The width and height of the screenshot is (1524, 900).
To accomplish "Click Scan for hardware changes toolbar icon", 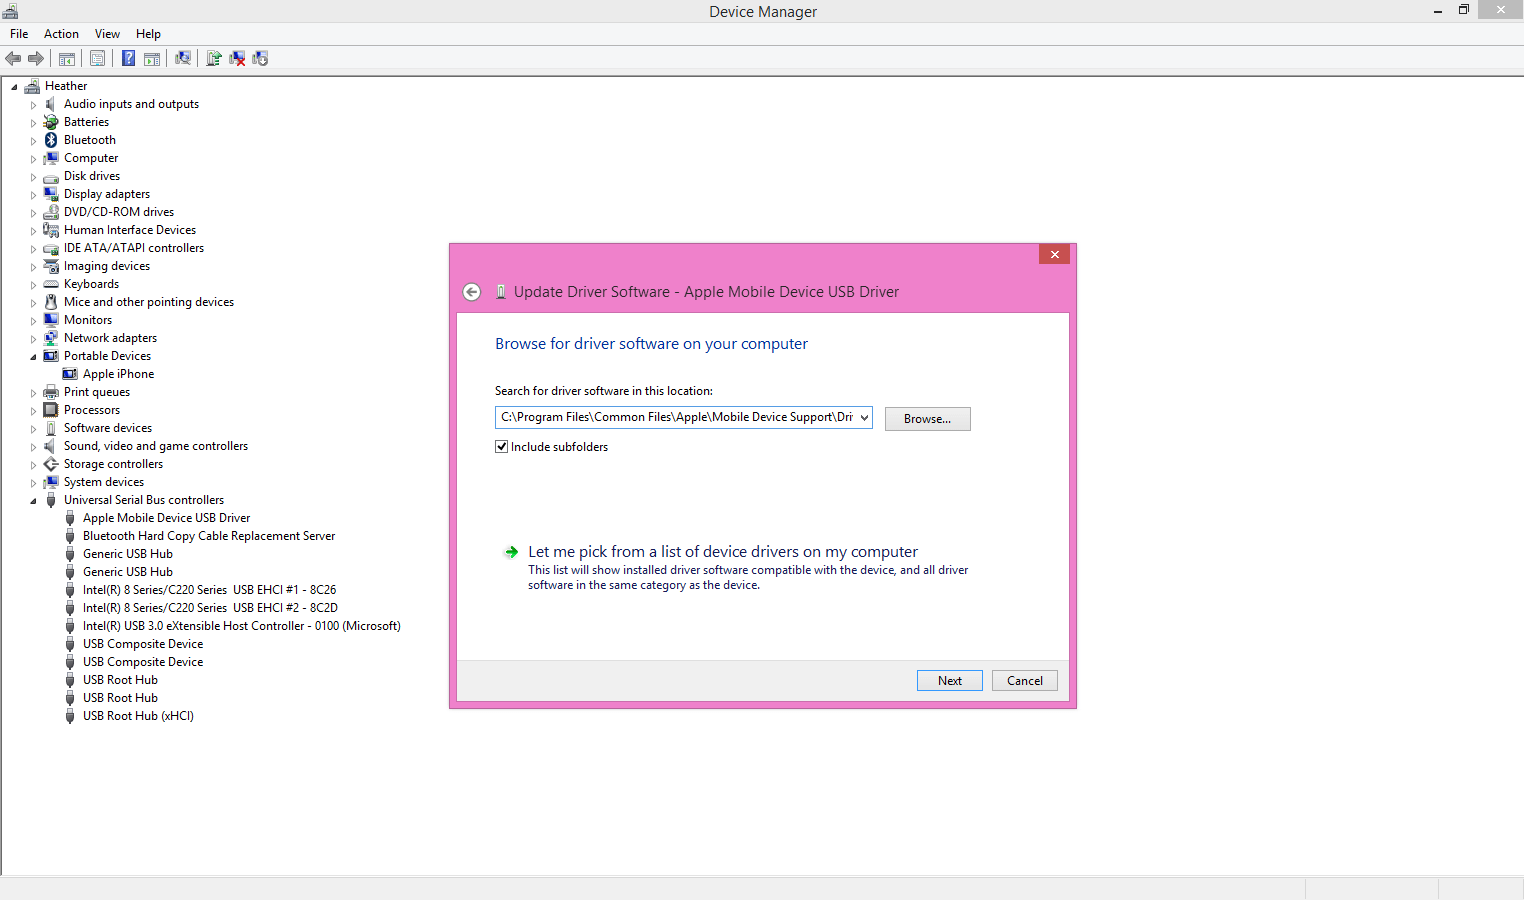I will coord(183,58).
